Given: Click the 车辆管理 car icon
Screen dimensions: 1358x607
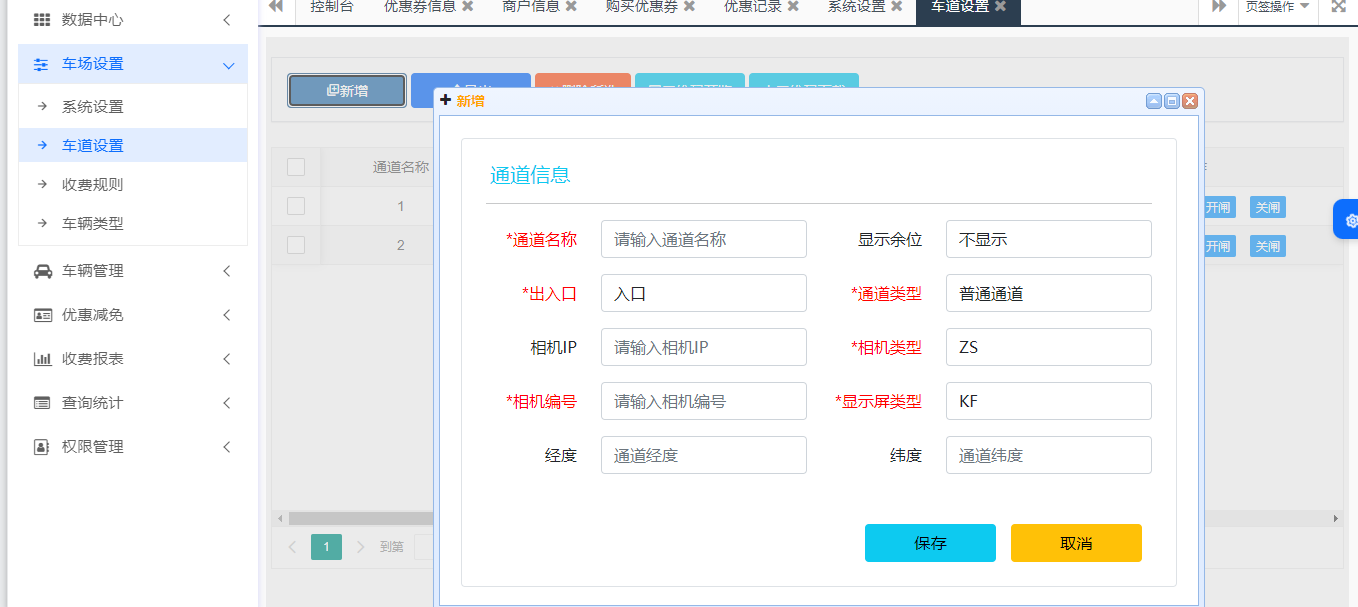Looking at the screenshot, I should 40,270.
